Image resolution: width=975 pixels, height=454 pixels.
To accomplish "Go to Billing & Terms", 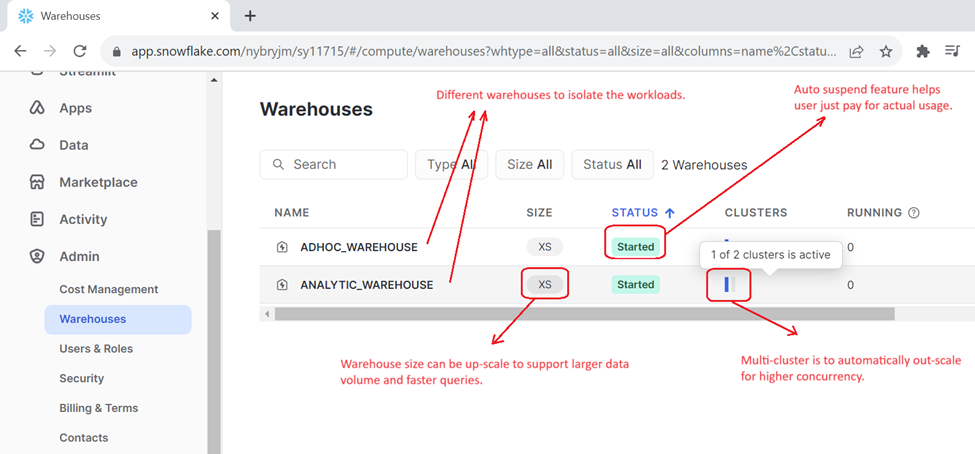I will (99, 408).
